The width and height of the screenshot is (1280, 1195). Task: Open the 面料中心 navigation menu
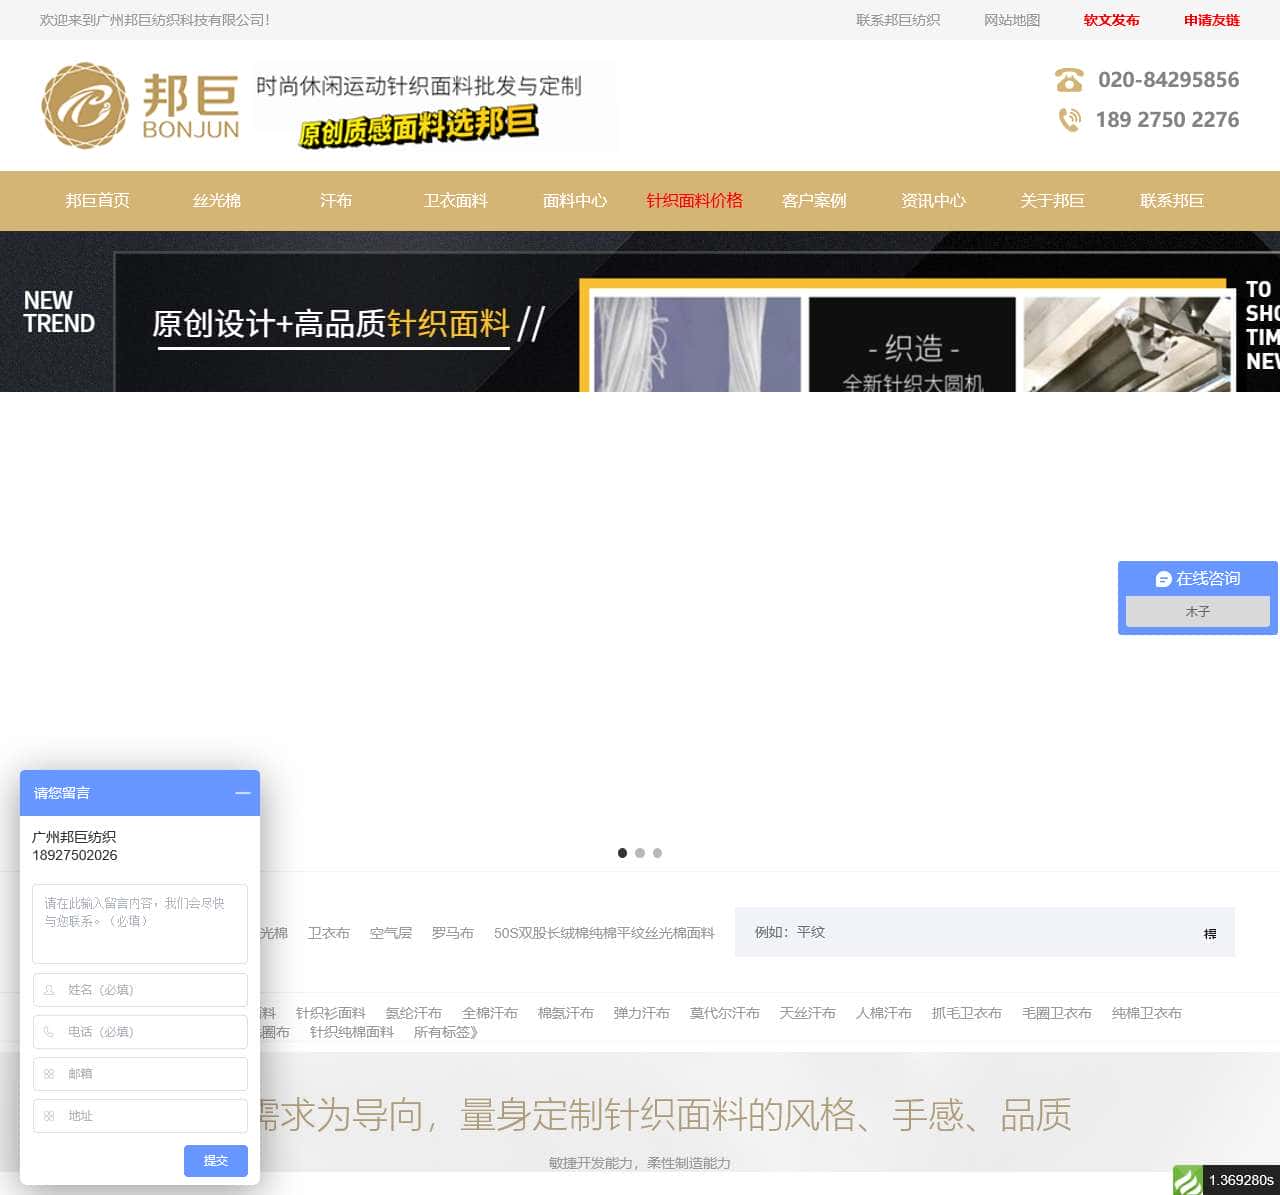574,201
